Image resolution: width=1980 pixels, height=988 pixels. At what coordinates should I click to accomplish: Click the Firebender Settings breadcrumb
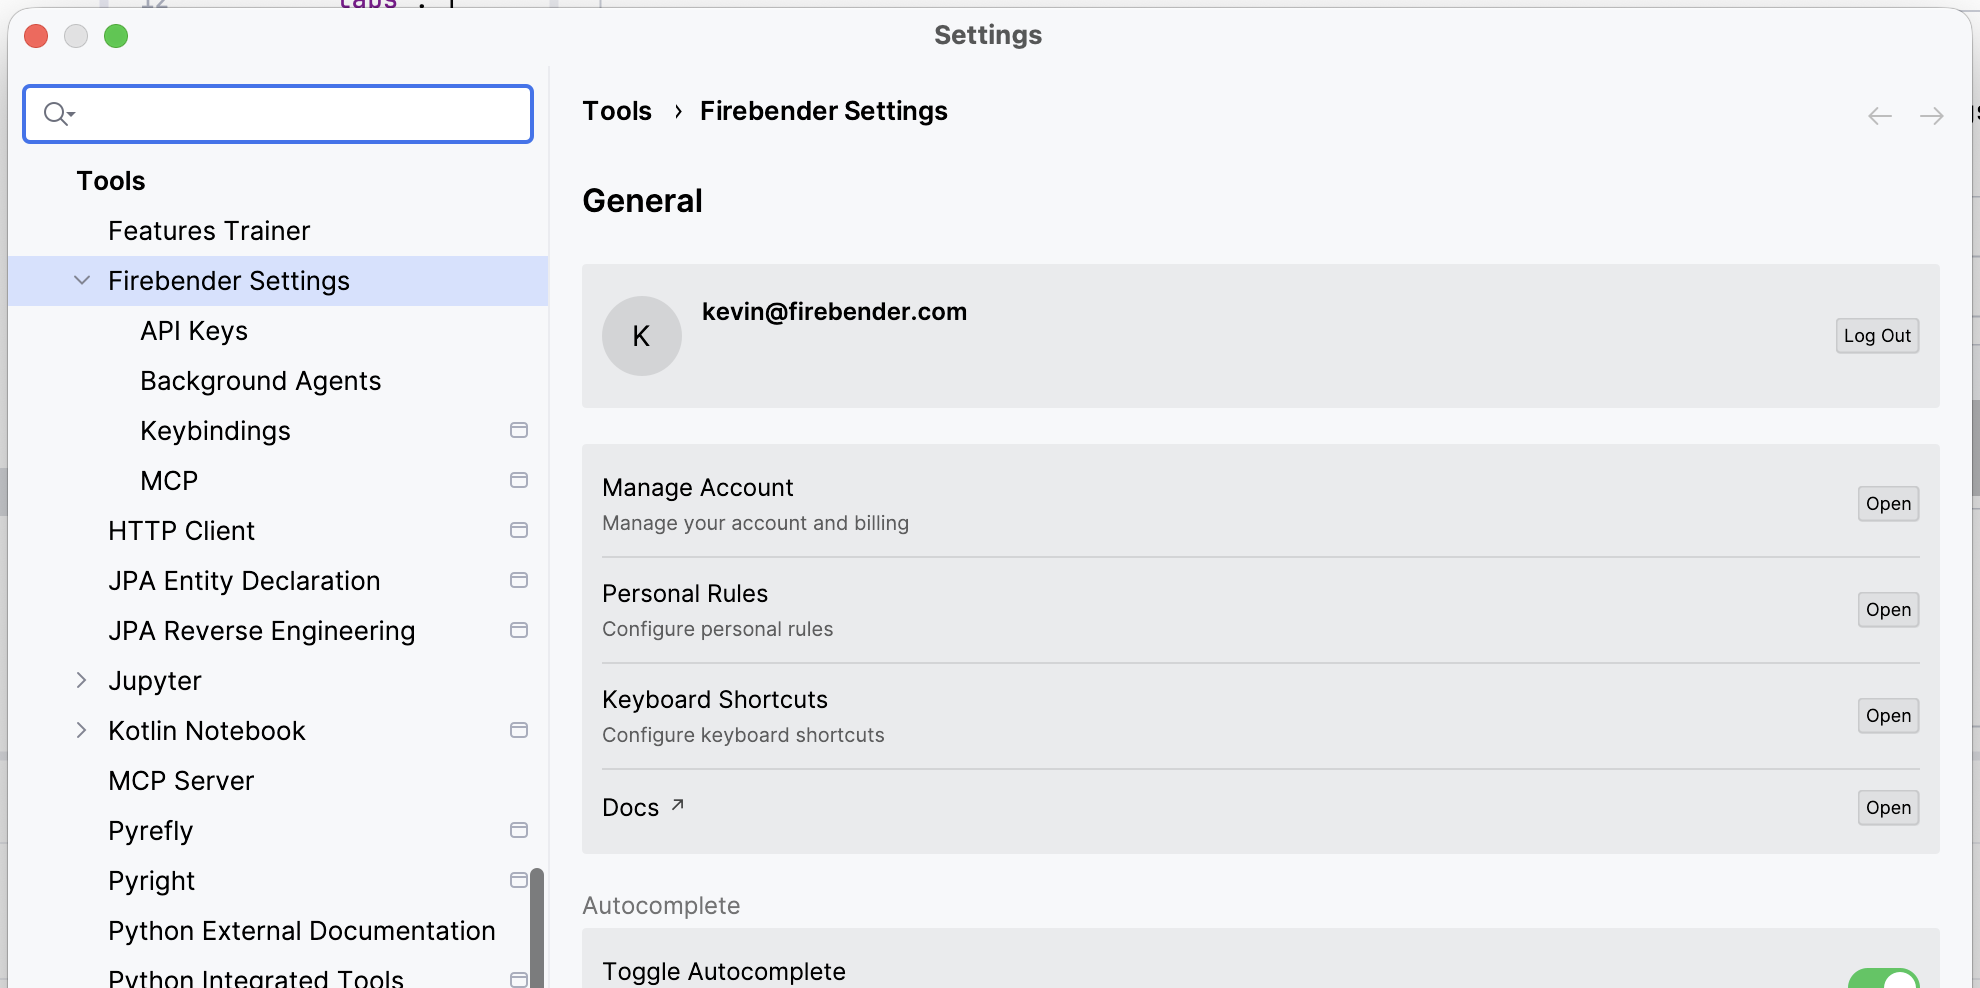tap(823, 111)
